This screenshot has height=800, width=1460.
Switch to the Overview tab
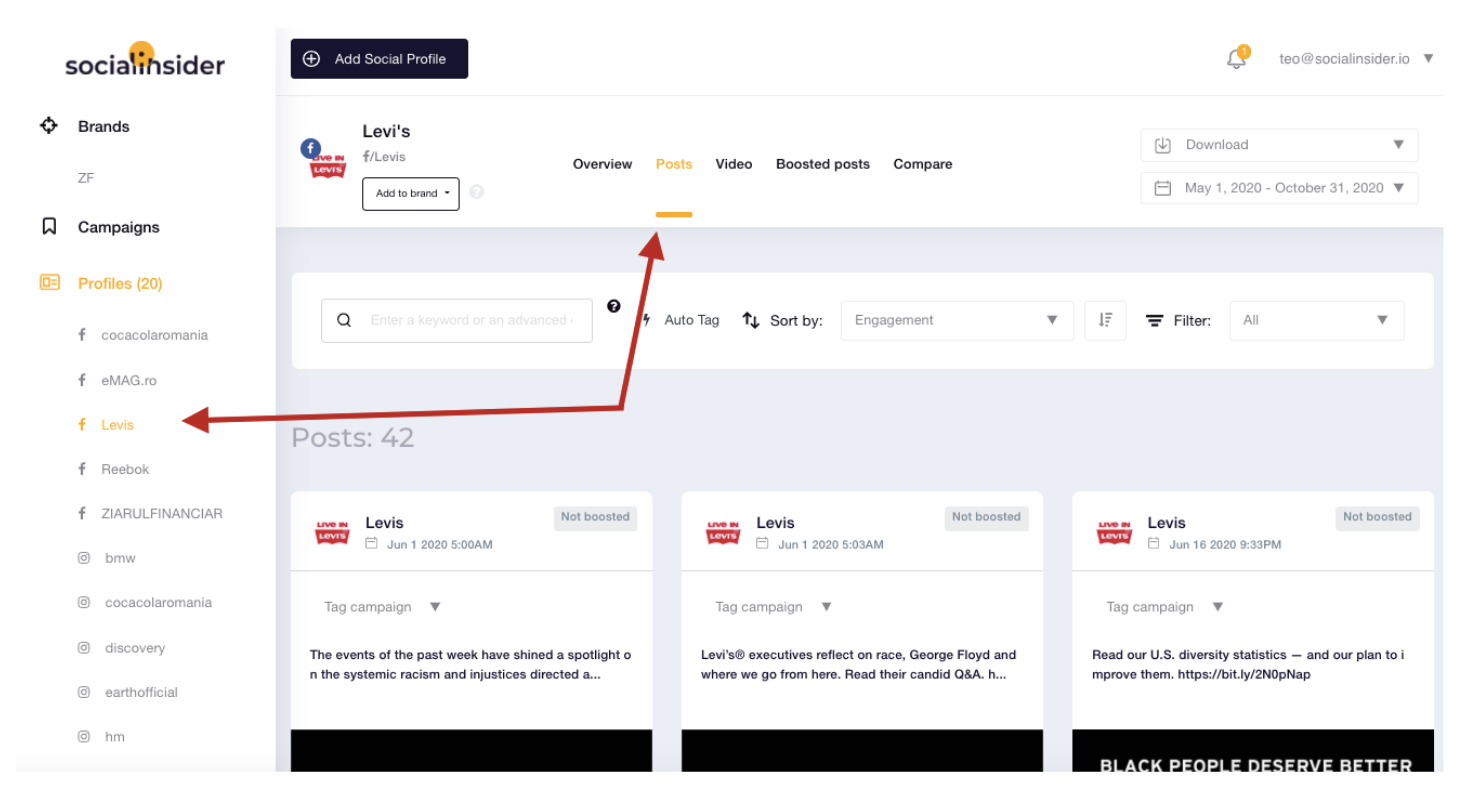(x=602, y=164)
